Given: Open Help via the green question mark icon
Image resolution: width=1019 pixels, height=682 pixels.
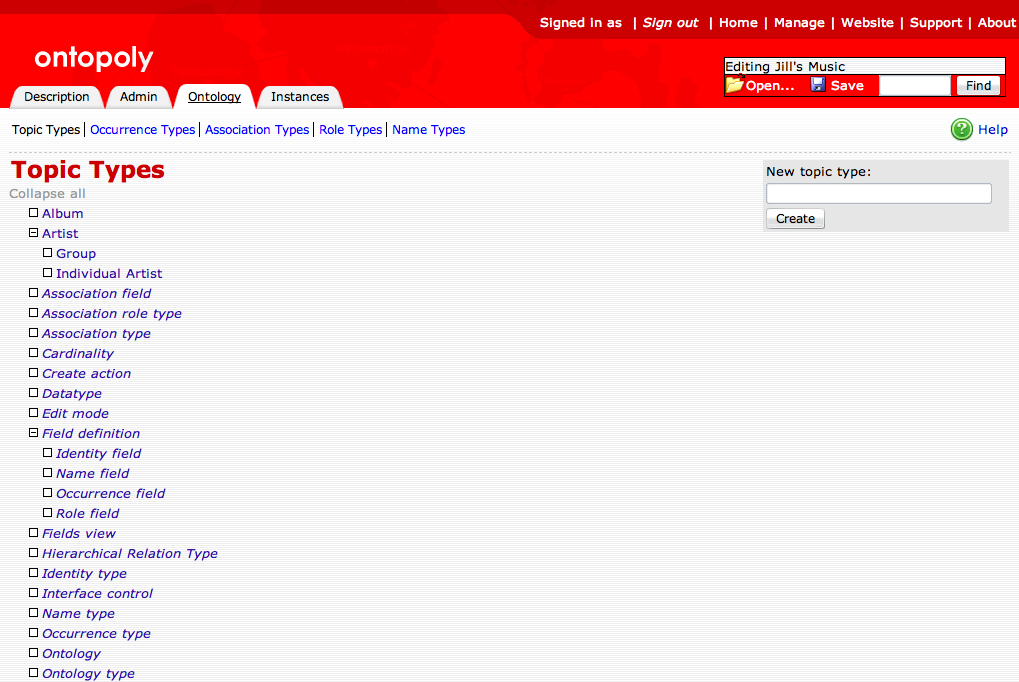Looking at the screenshot, I should pyautogui.click(x=960, y=129).
